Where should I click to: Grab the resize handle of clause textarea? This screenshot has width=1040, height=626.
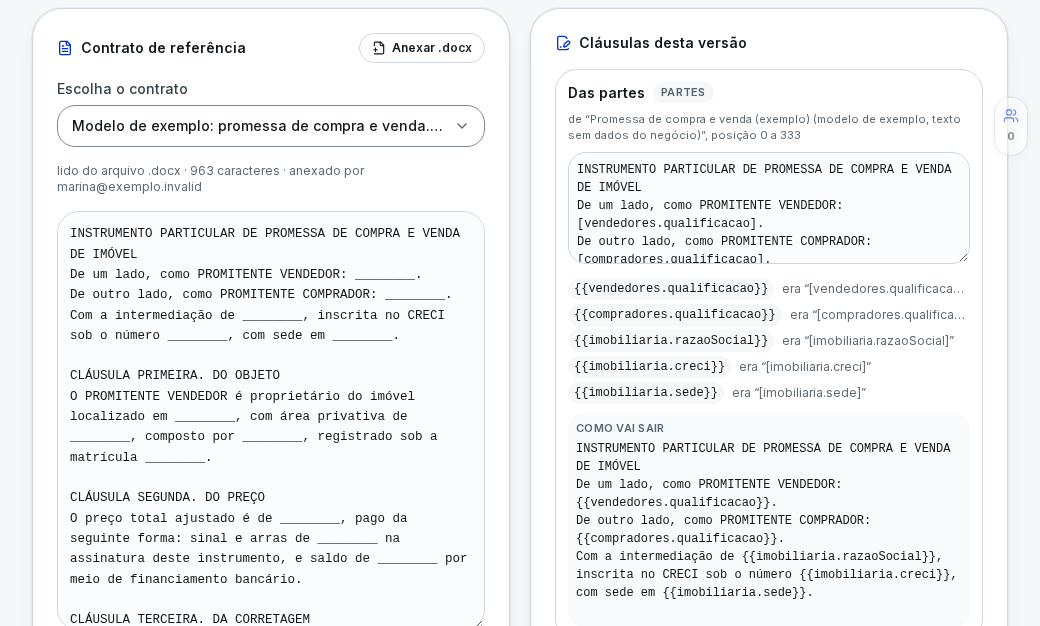tap(964, 257)
